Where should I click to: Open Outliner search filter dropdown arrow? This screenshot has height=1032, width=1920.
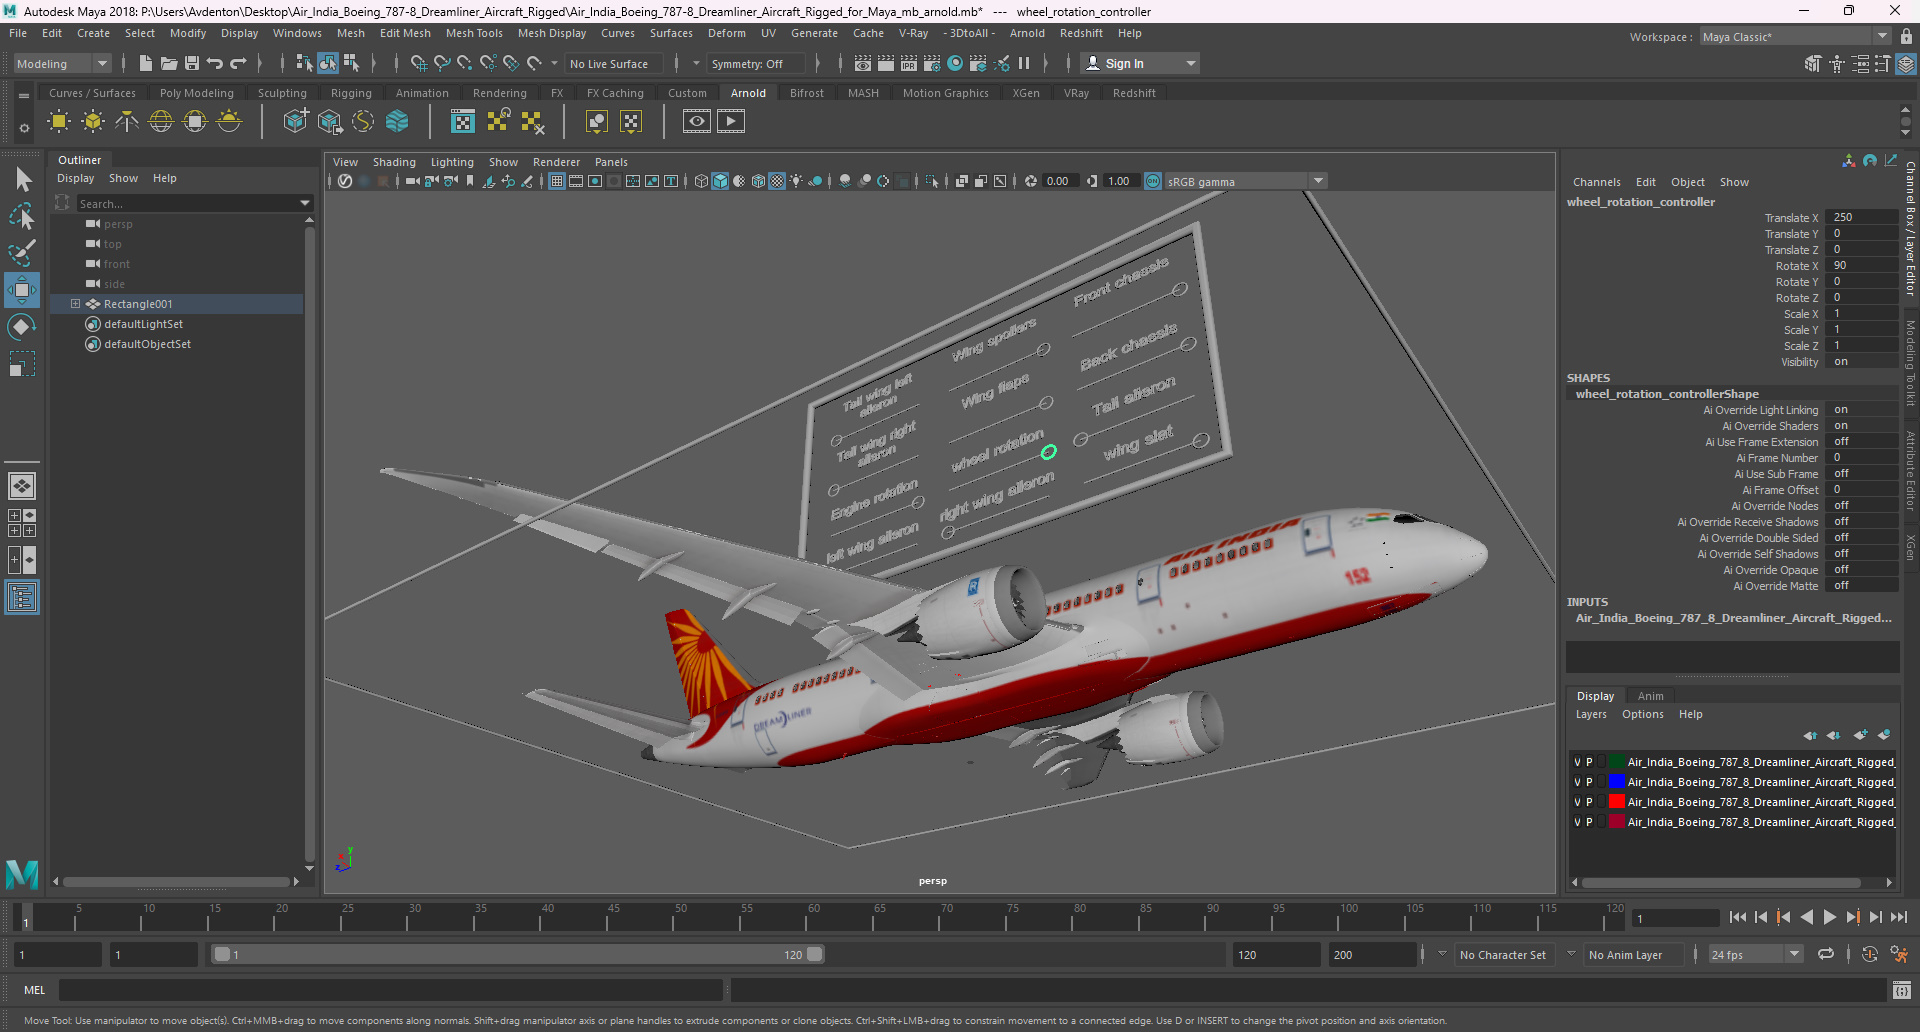point(305,203)
